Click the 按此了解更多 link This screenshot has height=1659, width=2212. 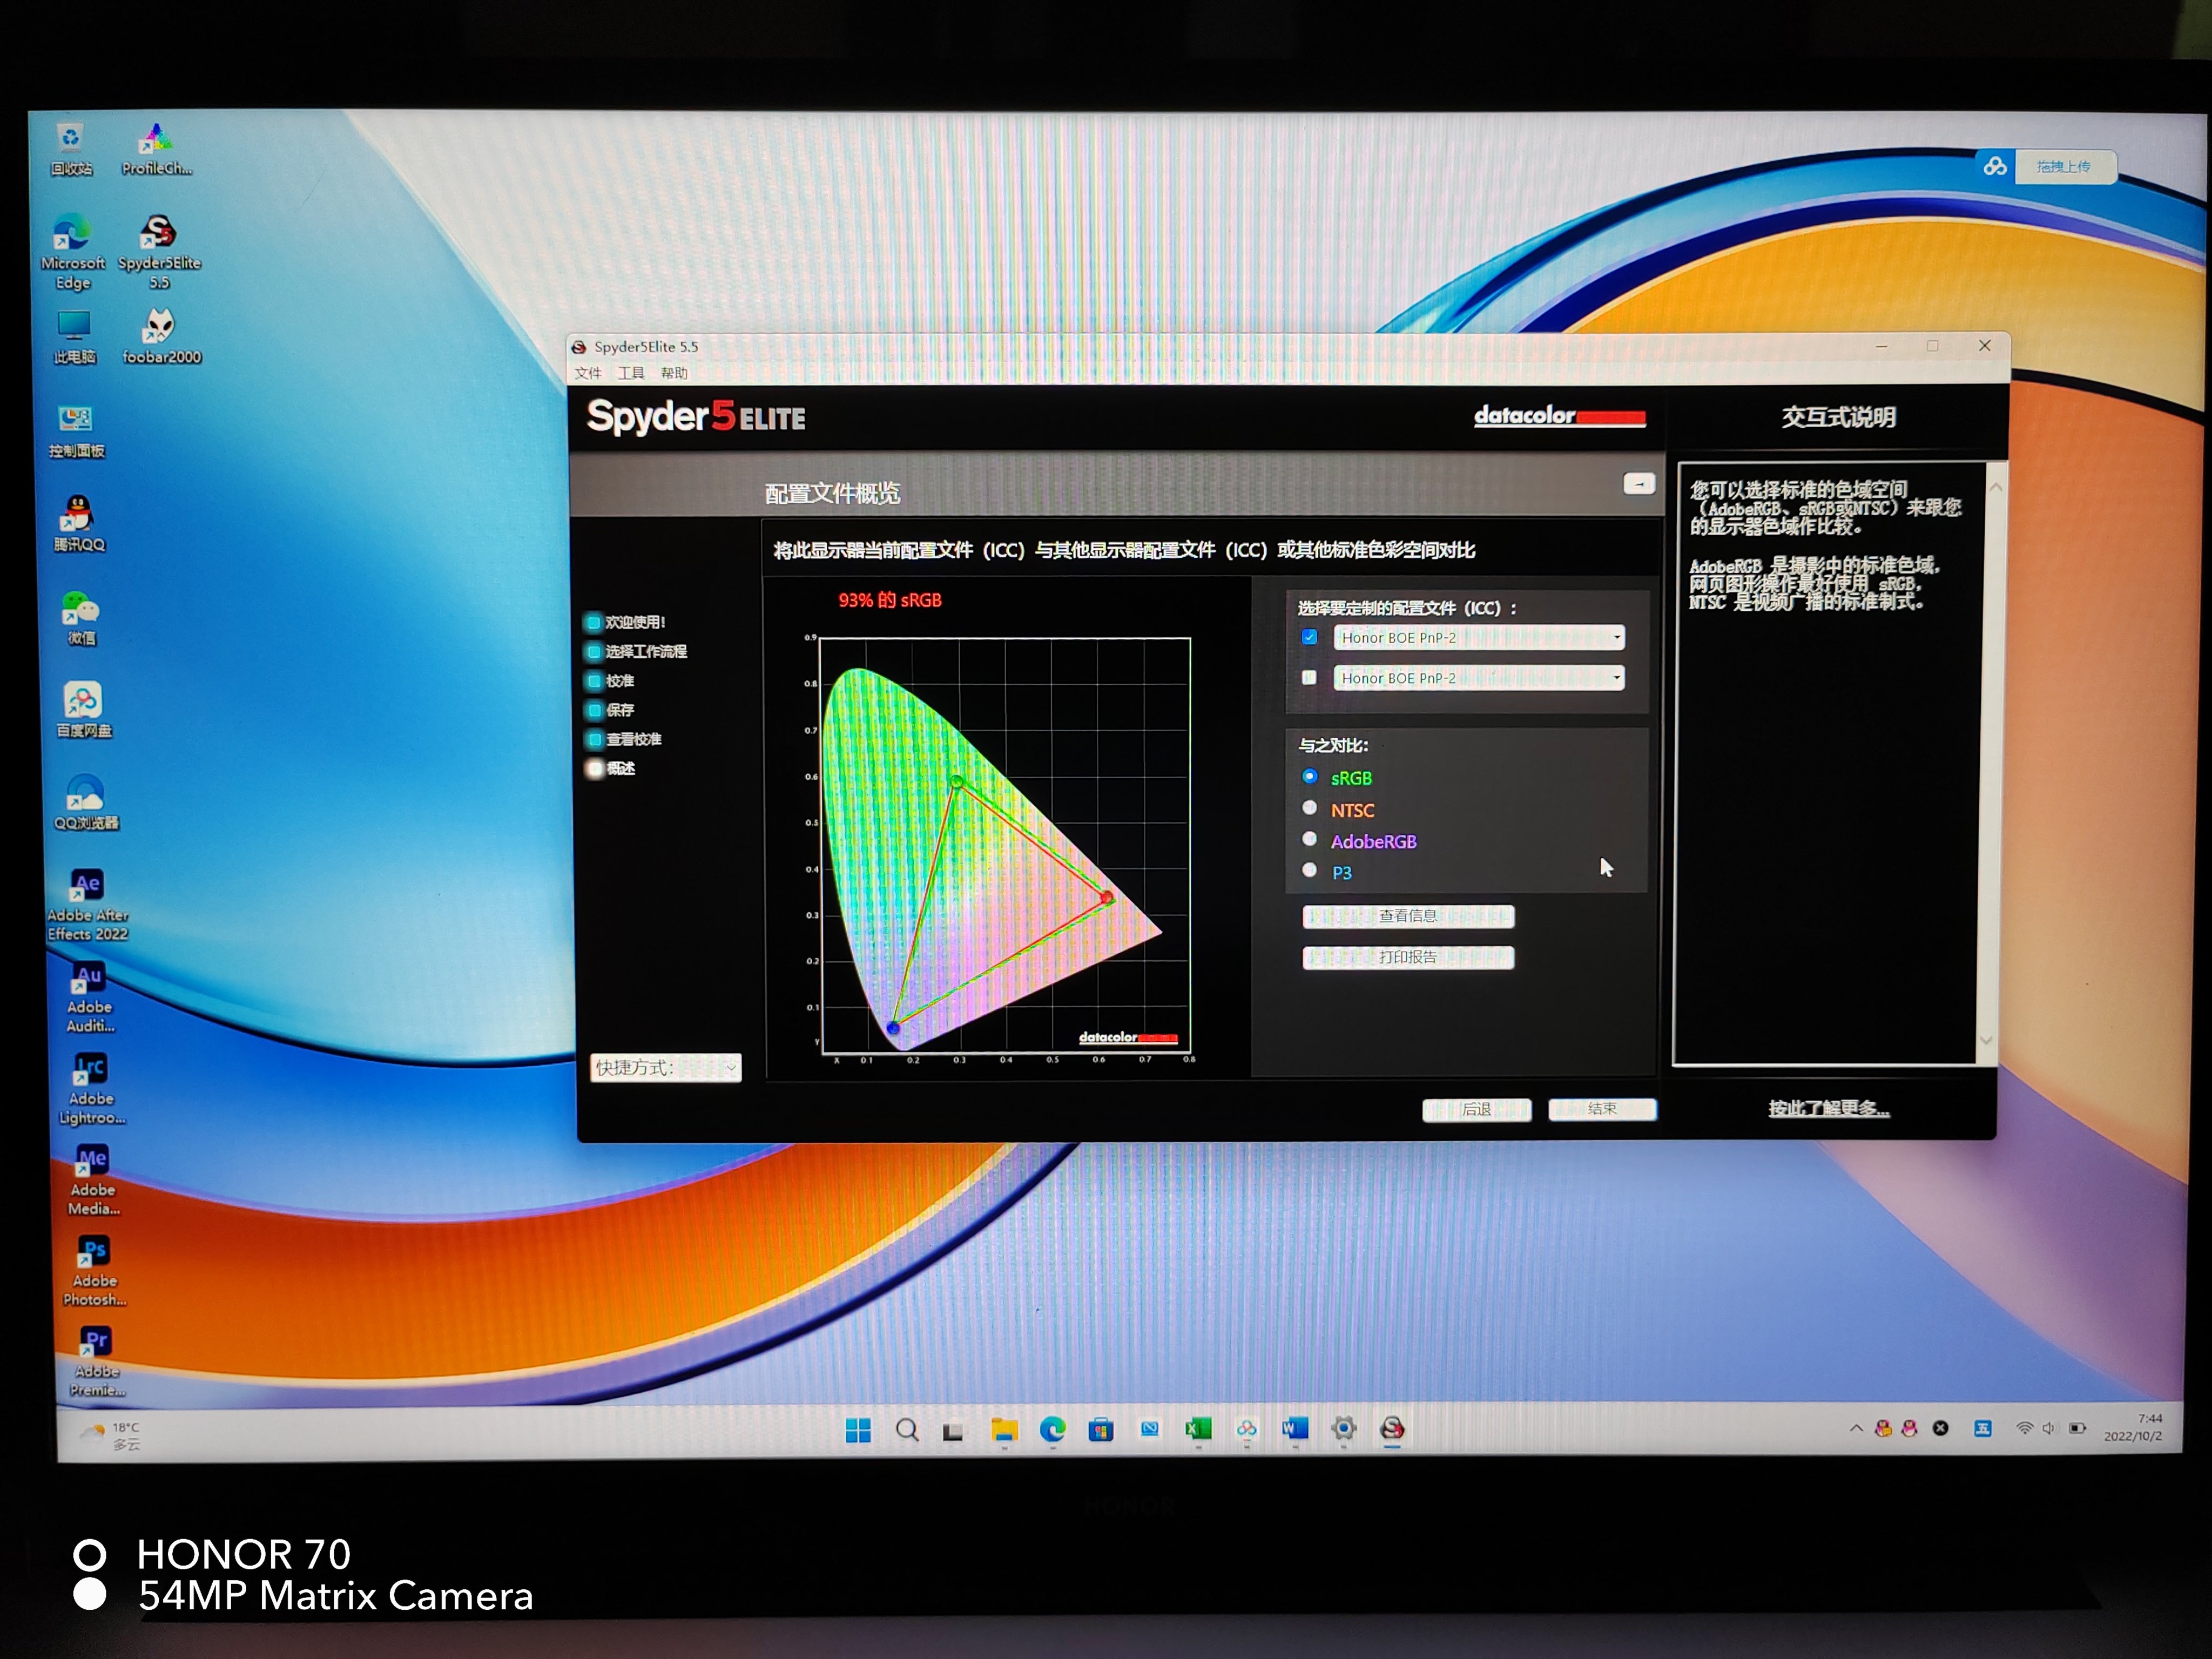coord(1828,1108)
